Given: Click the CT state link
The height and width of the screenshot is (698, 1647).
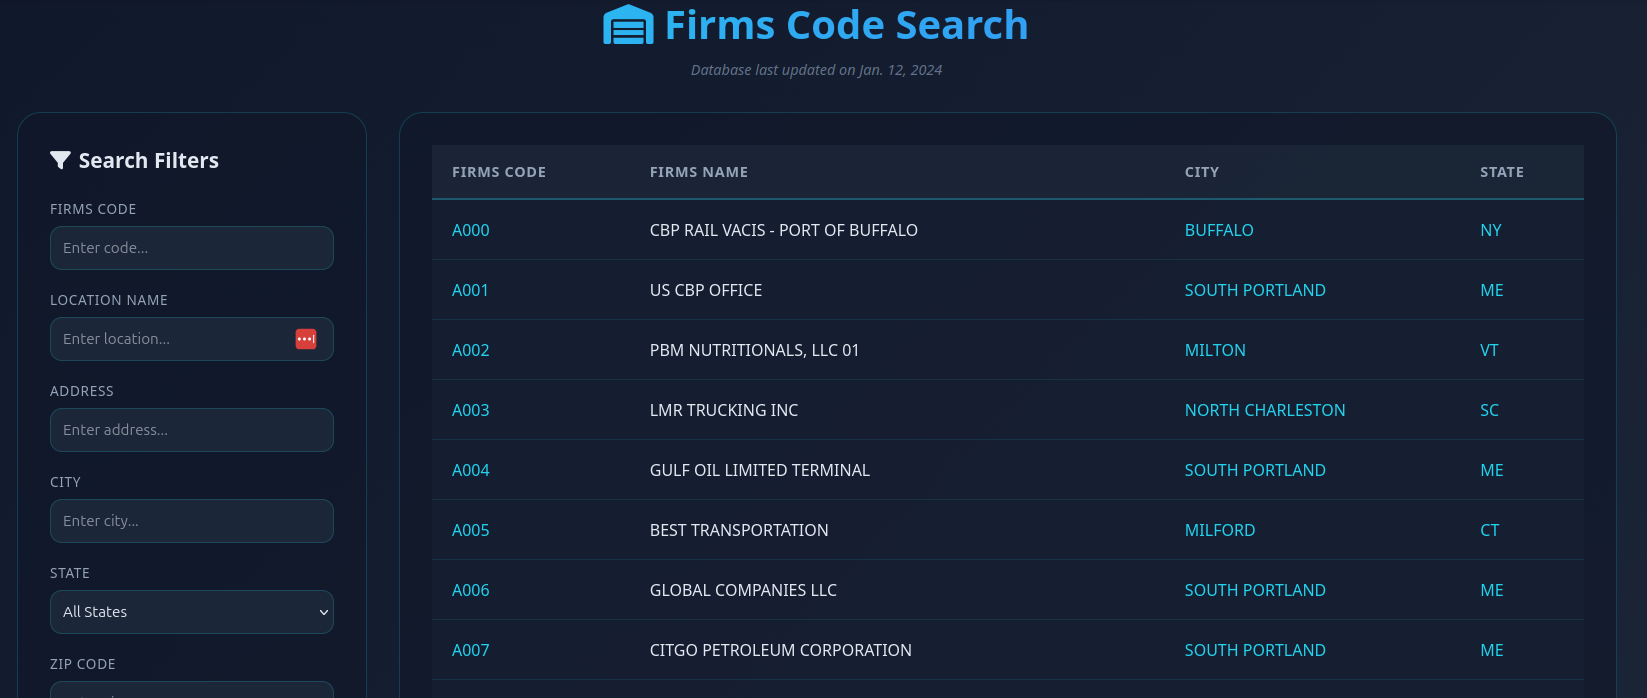Looking at the screenshot, I should coord(1490,530).
